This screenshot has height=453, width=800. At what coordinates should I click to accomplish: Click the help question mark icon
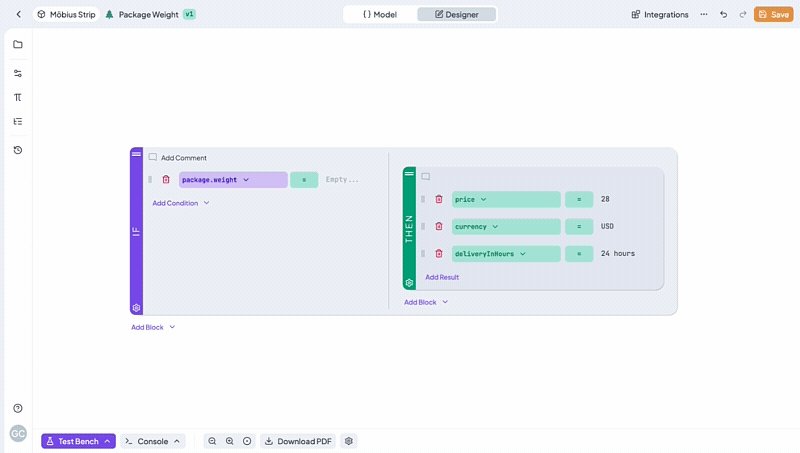[x=18, y=408]
